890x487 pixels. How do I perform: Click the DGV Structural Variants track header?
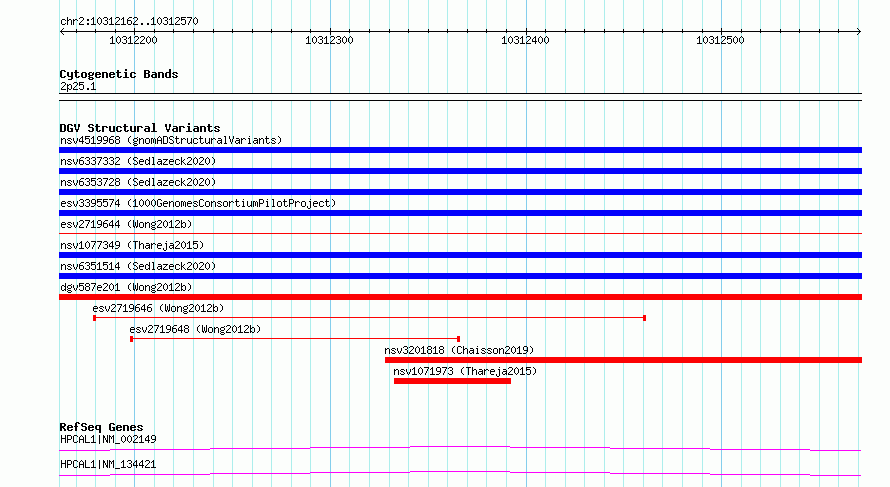(140, 128)
